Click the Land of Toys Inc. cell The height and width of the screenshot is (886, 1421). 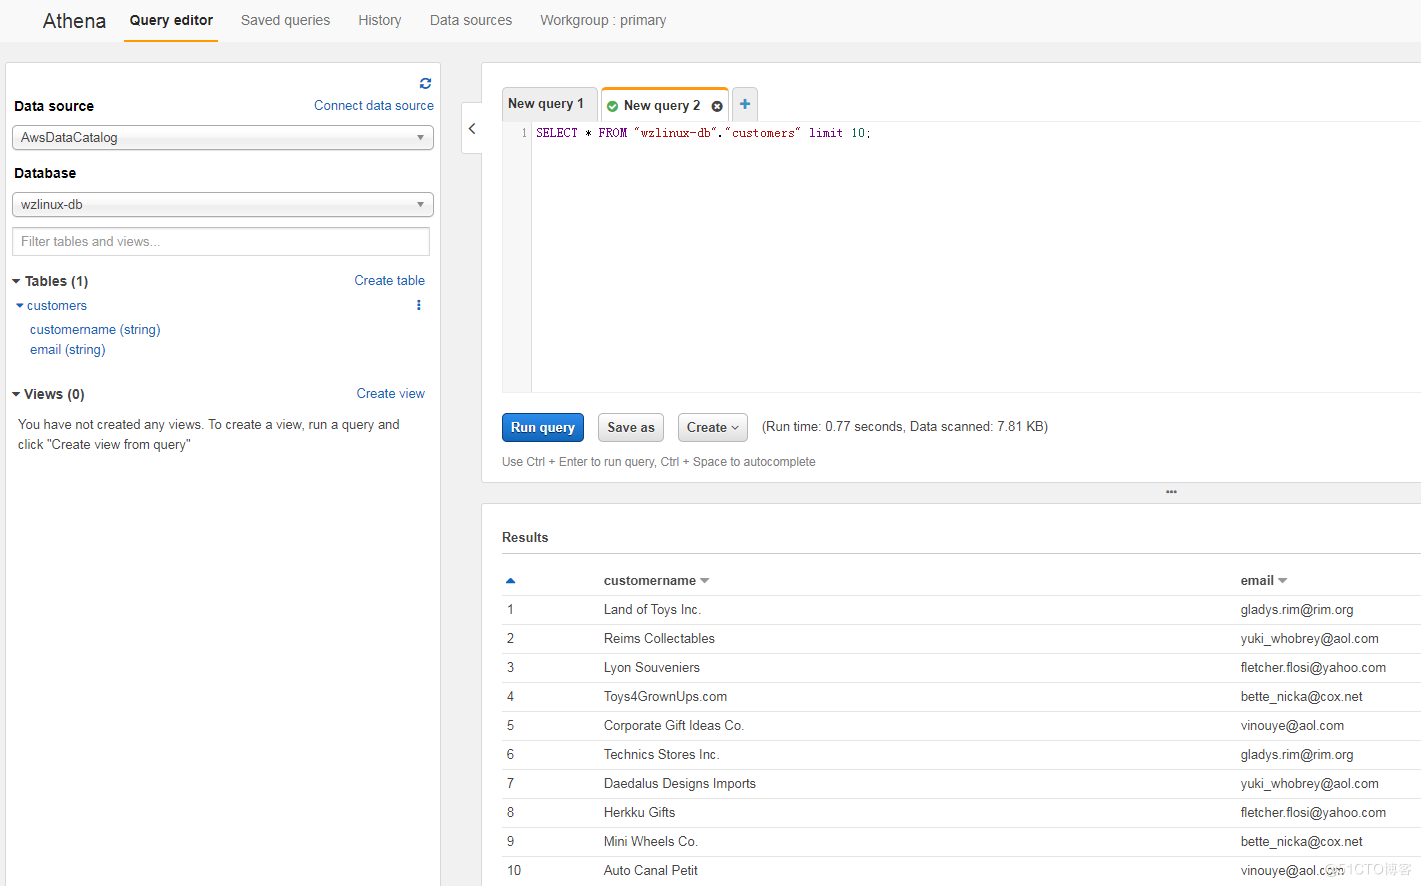pos(652,610)
